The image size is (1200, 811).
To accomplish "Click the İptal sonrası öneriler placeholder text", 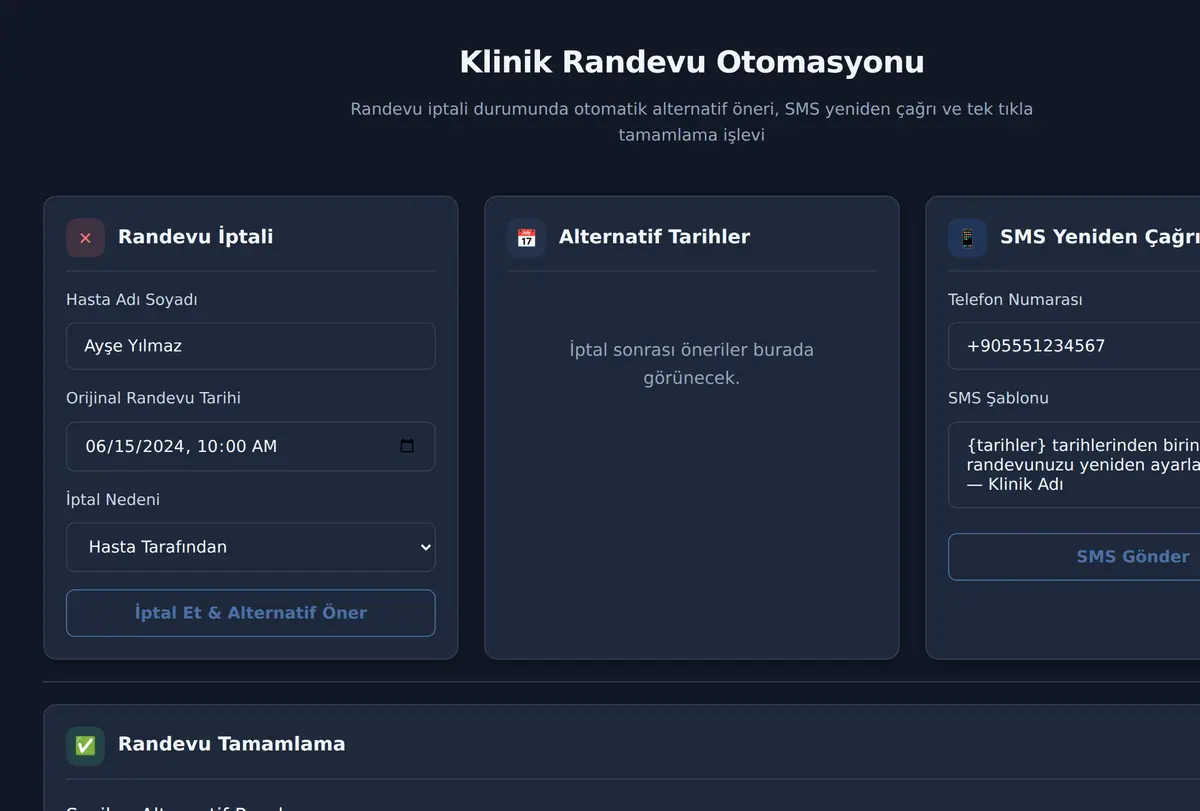I will tap(692, 364).
